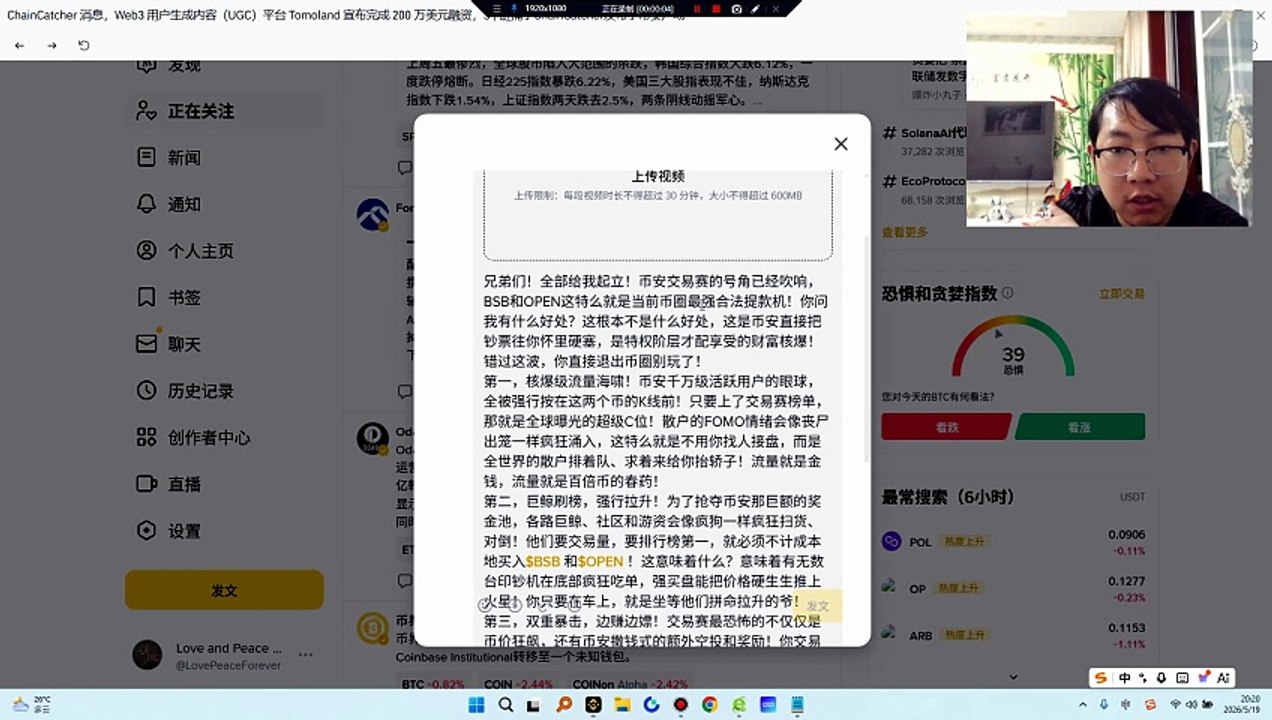Open the Chrome icon in the taskbar

710,705
